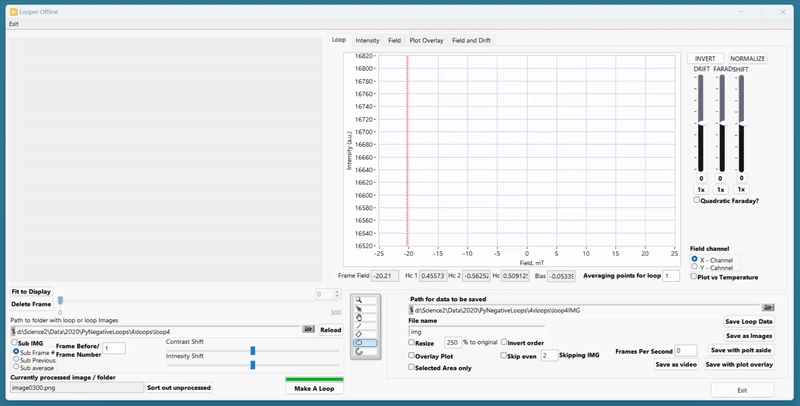Click the bottom-right Exit button
This screenshot has height=406, width=800.
[742, 390]
